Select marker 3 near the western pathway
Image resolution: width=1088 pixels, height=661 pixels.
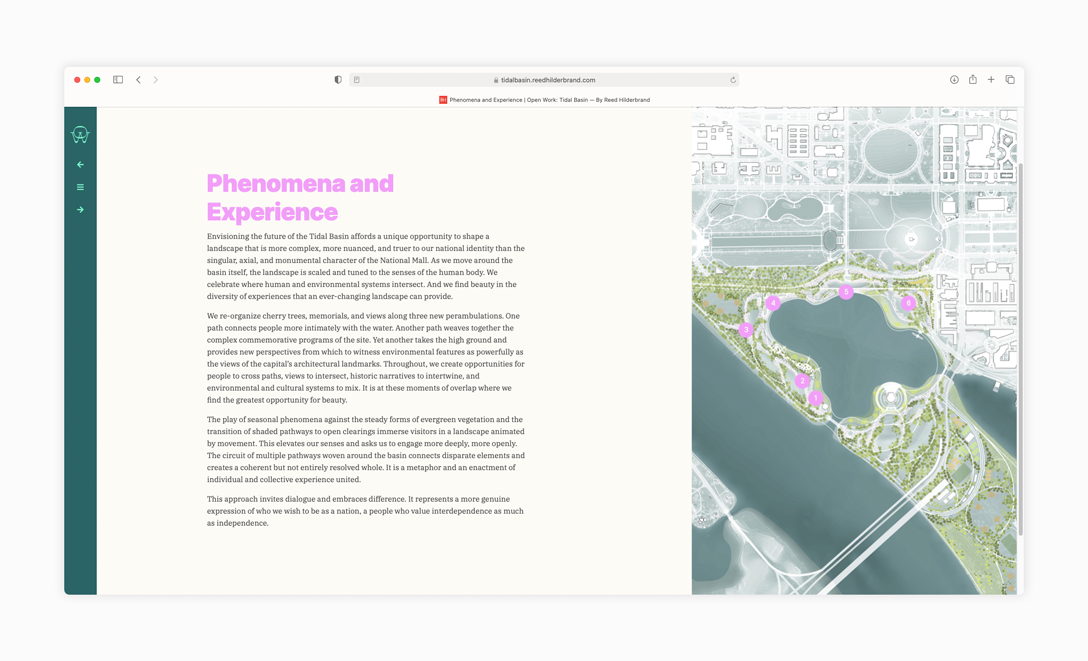(x=746, y=330)
